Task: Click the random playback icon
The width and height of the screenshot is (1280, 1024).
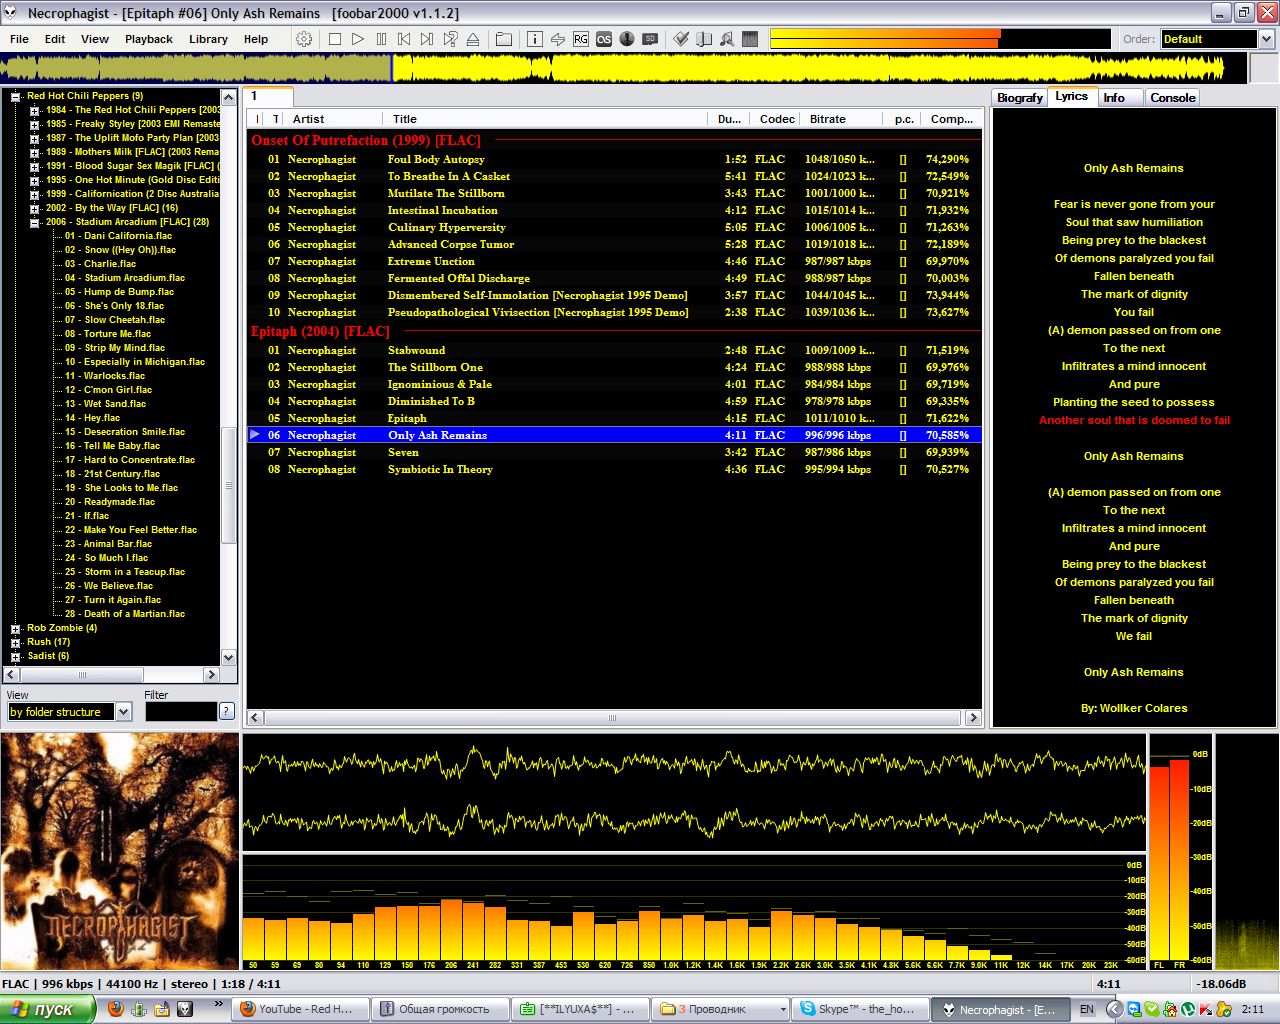Action: [450, 39]
